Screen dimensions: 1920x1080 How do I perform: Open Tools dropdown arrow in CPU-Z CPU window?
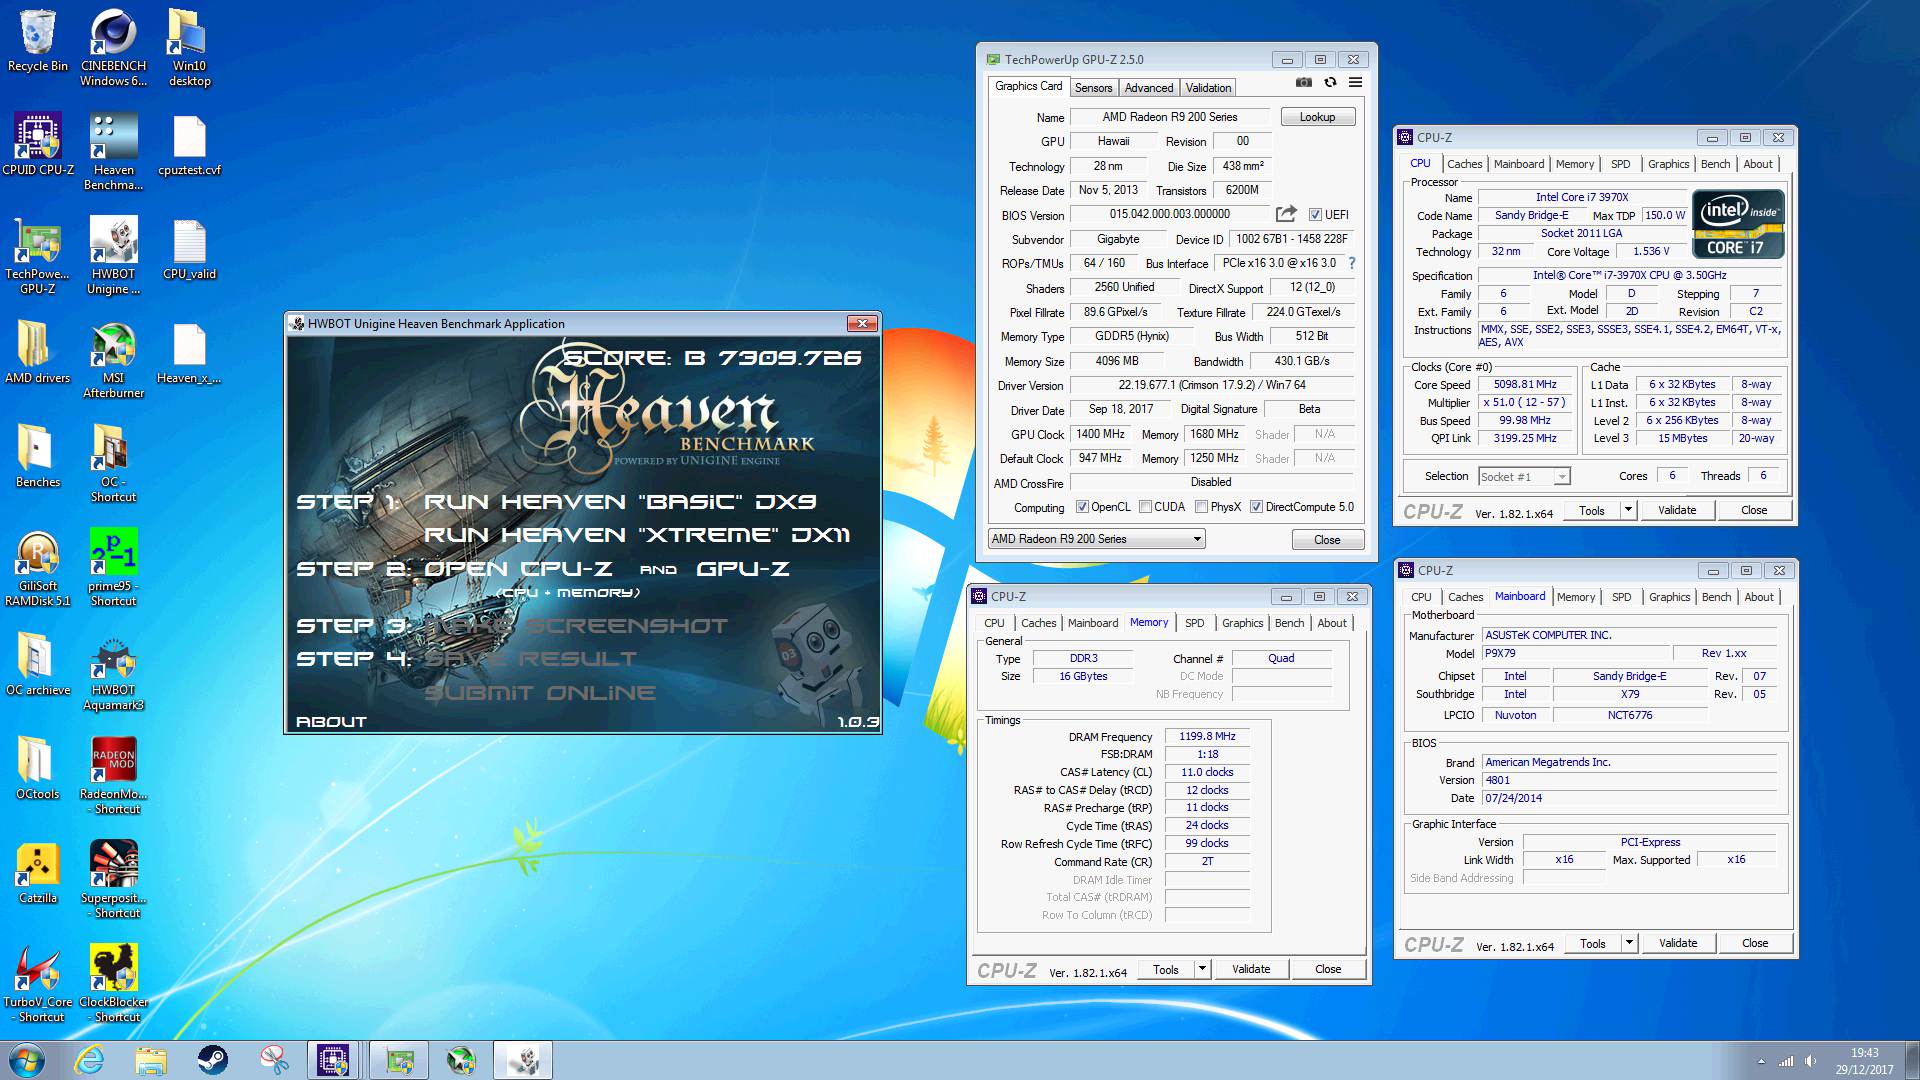[x=1628, y=510]
